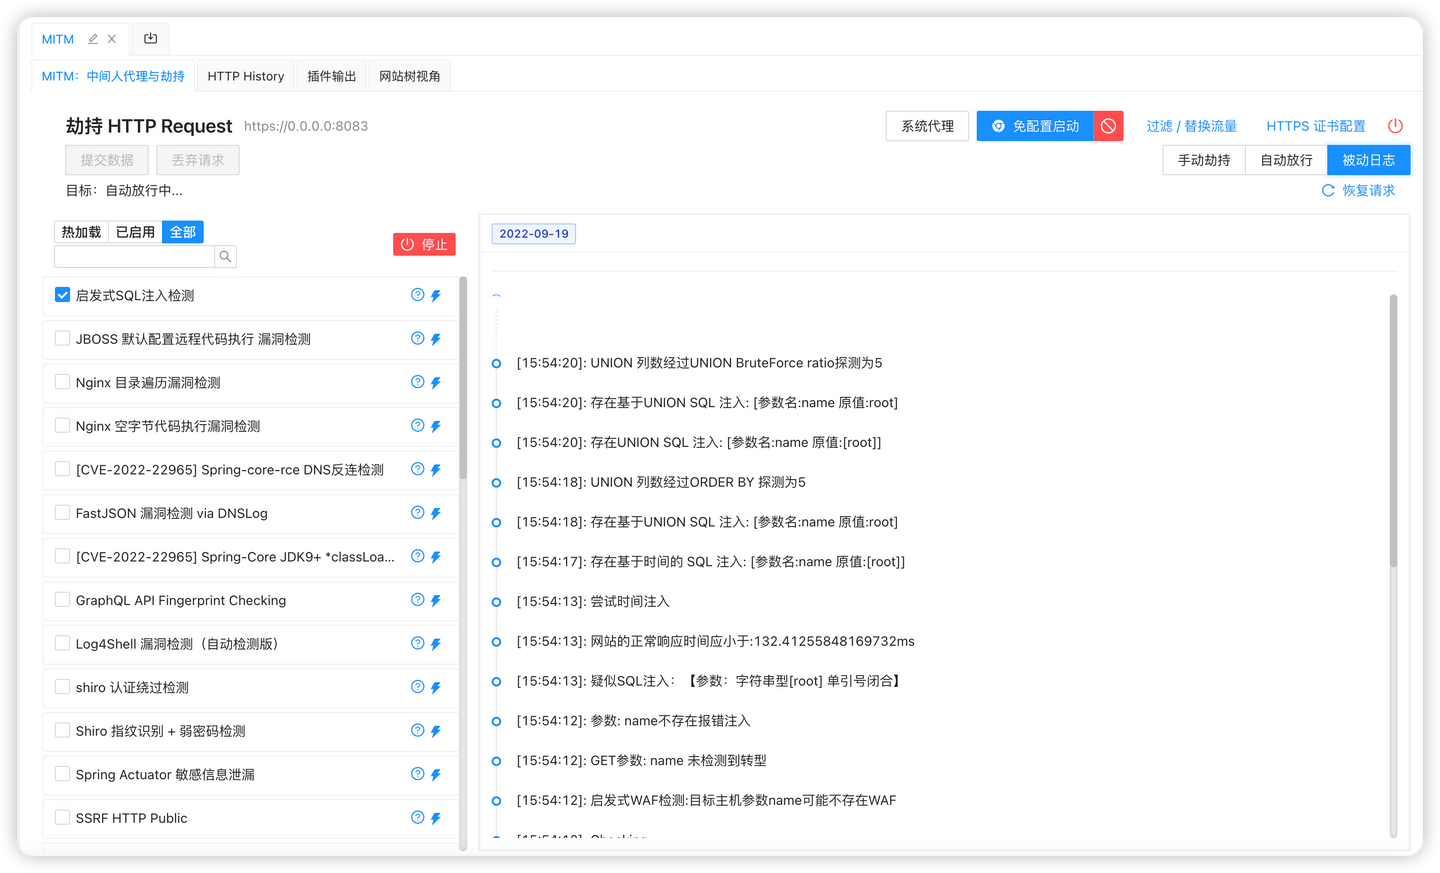The image size is (1440, 873).
Task: Click 免配置启动 button
Action: pos(1035,126)
